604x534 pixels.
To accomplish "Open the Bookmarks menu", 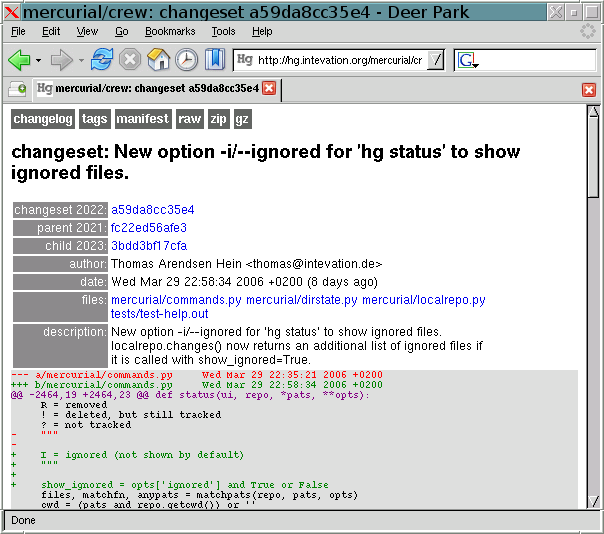I will pyautogui.click(x=170, y=31).
